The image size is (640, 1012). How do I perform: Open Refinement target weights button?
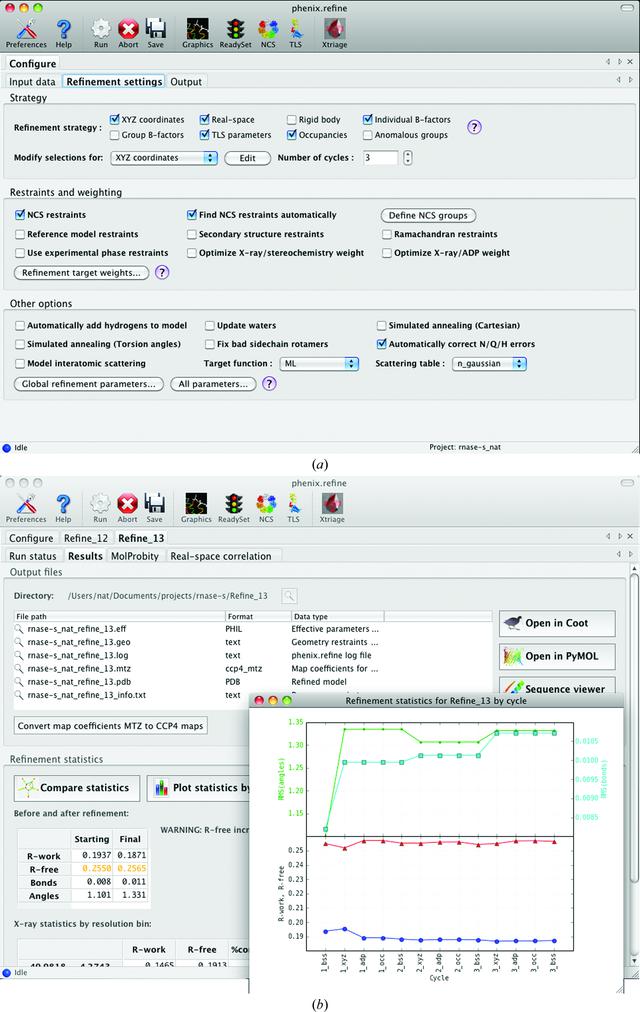click(x=81, y=273)
